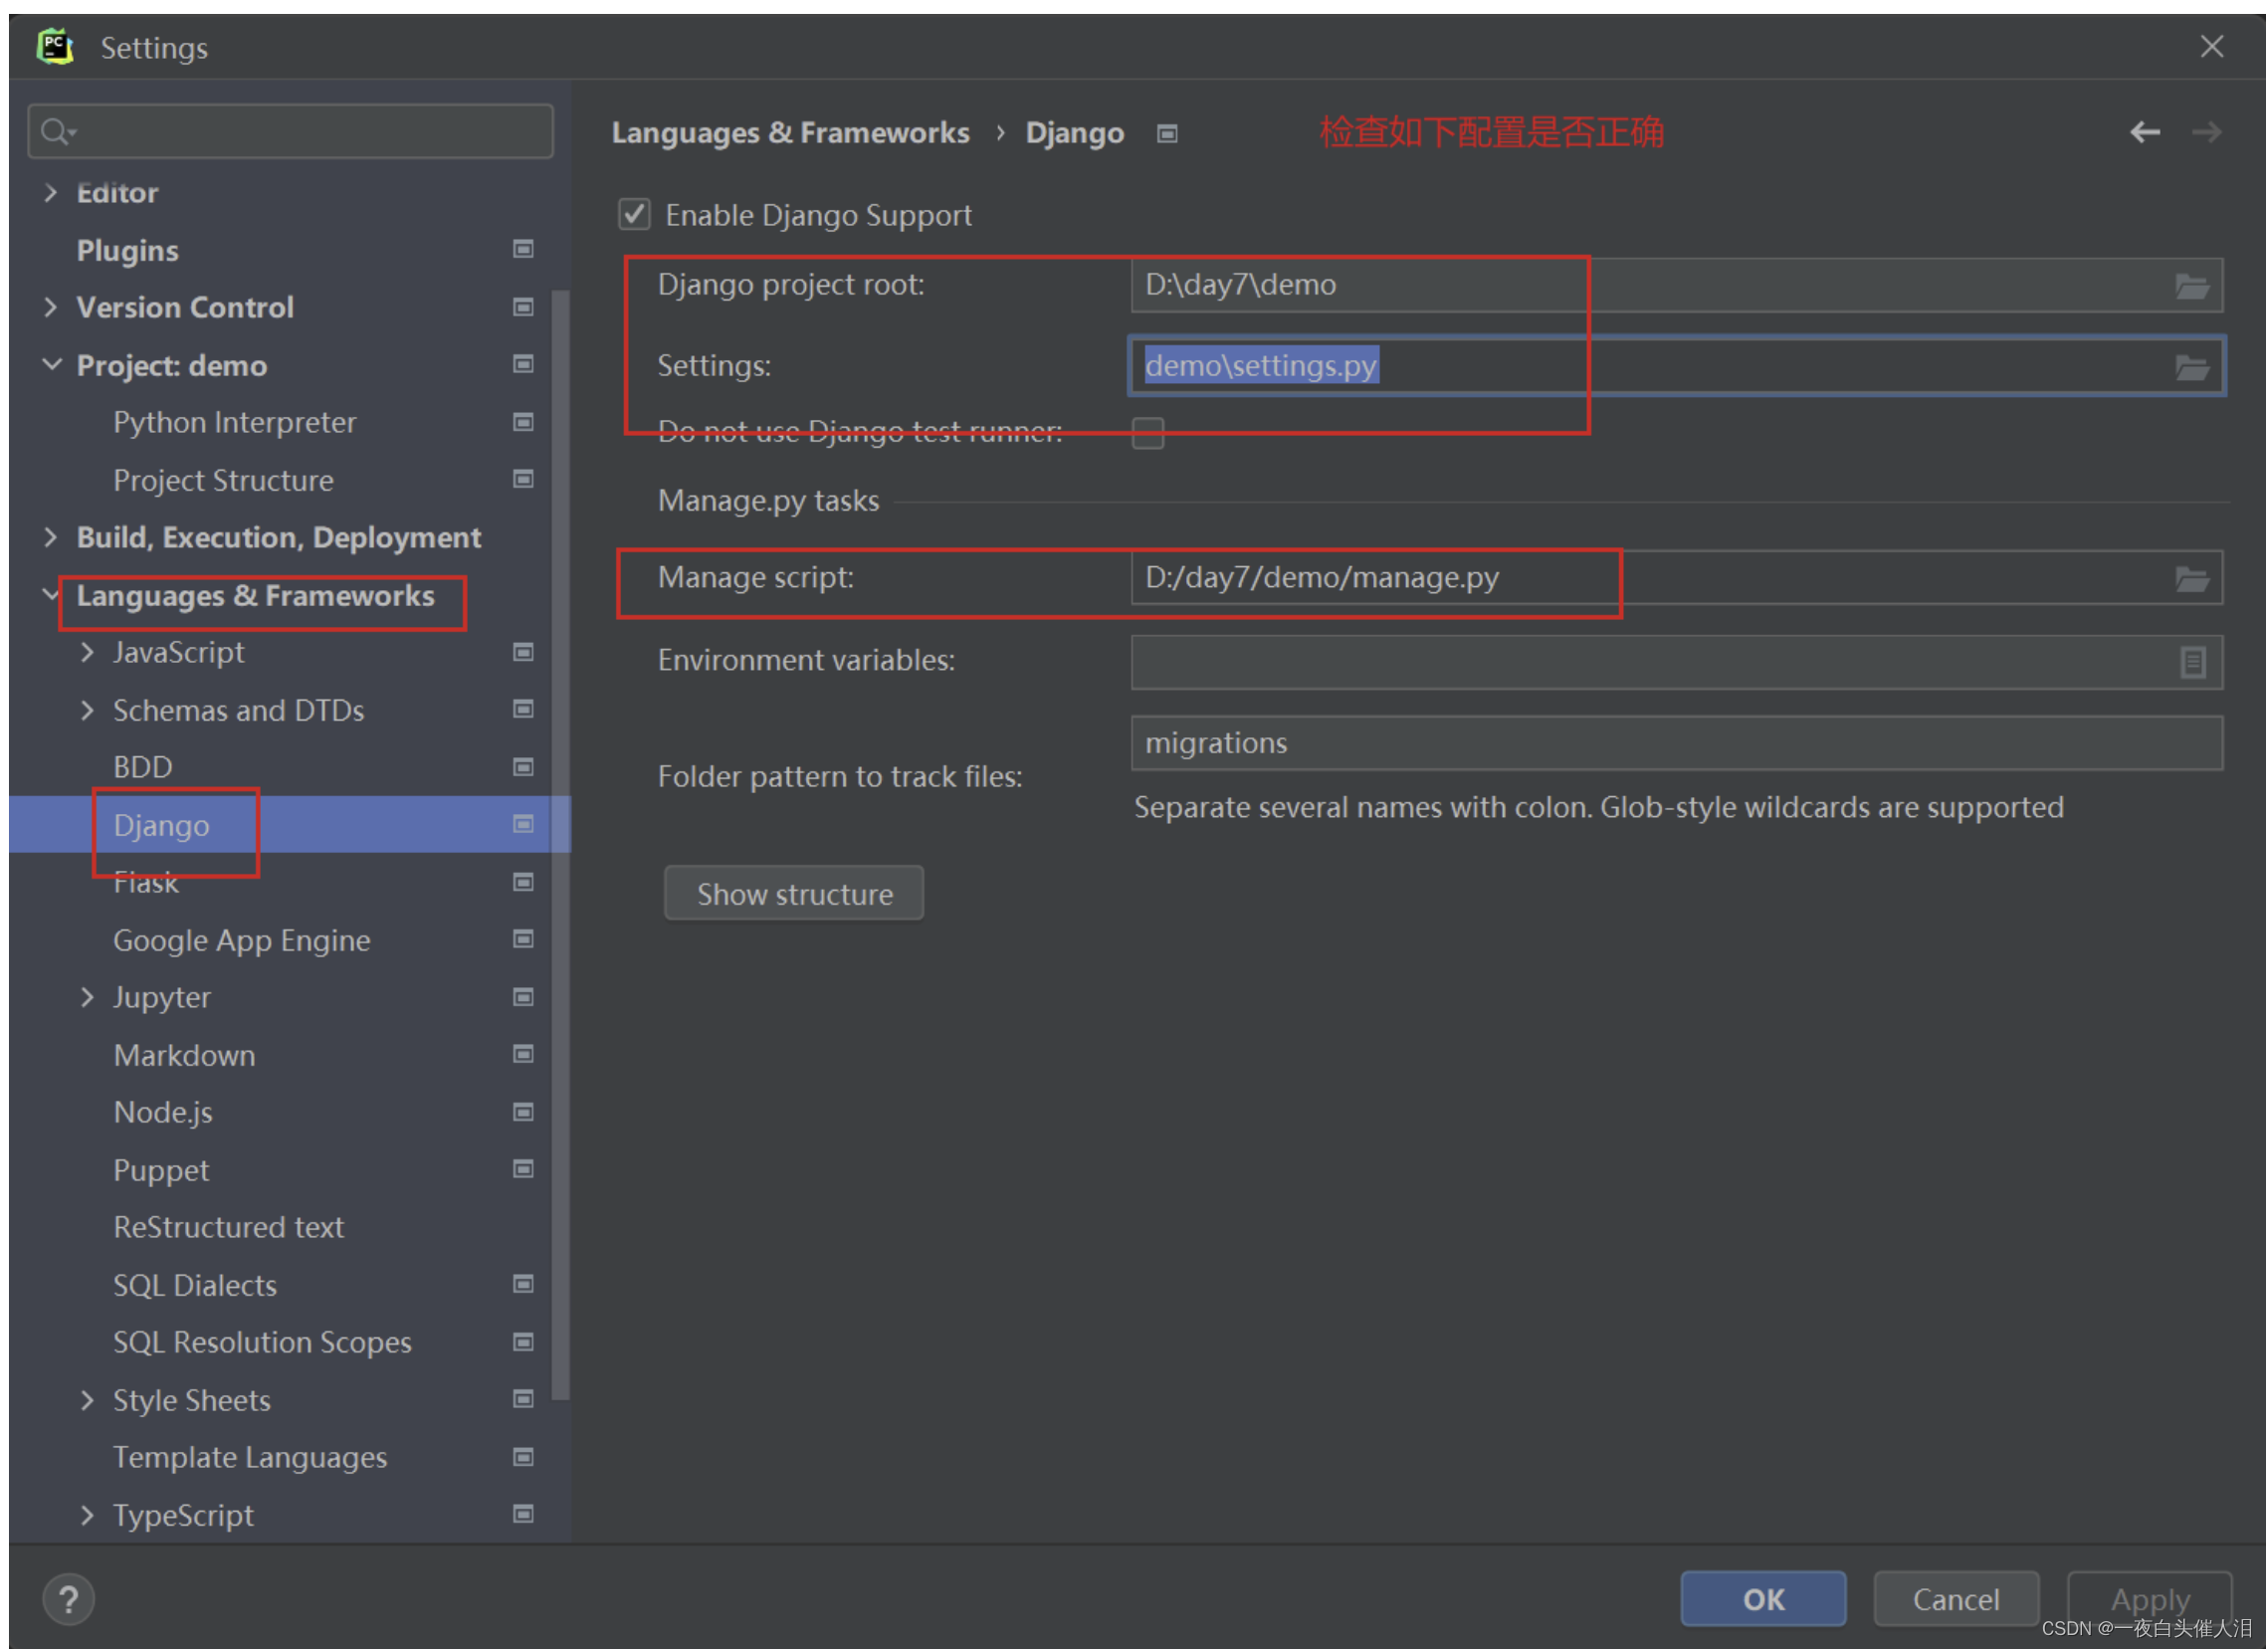Screen dimensions: 2268x1649
Task: Expand Version Control tree node
Action: coord(50,307)
